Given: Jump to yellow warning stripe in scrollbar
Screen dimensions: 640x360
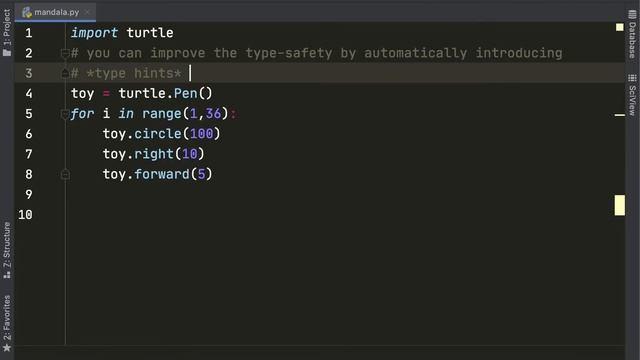Looking at the screenshot, I should tap(620, 205).
